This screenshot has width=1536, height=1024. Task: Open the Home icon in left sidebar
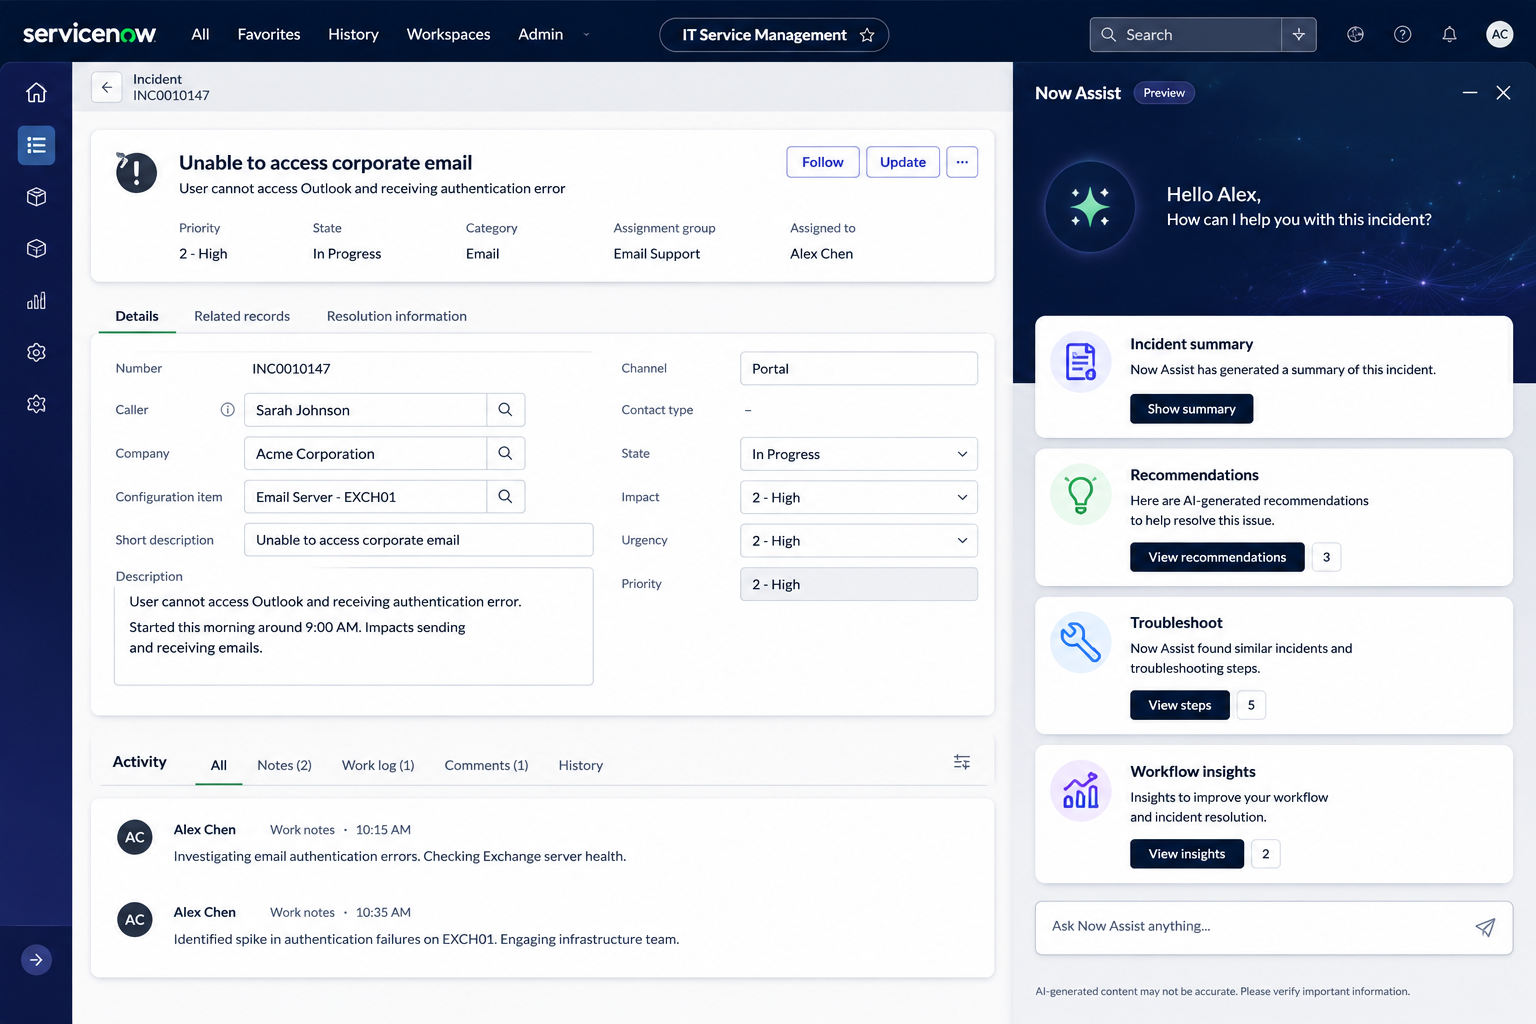coord(36,93)
